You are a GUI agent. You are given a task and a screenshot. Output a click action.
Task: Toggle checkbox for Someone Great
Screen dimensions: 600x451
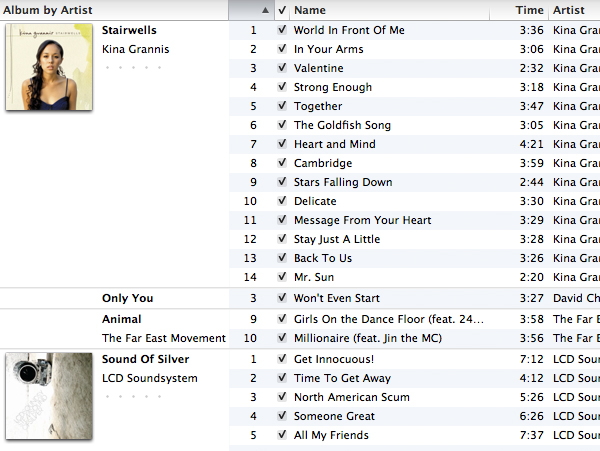point(282,415)
